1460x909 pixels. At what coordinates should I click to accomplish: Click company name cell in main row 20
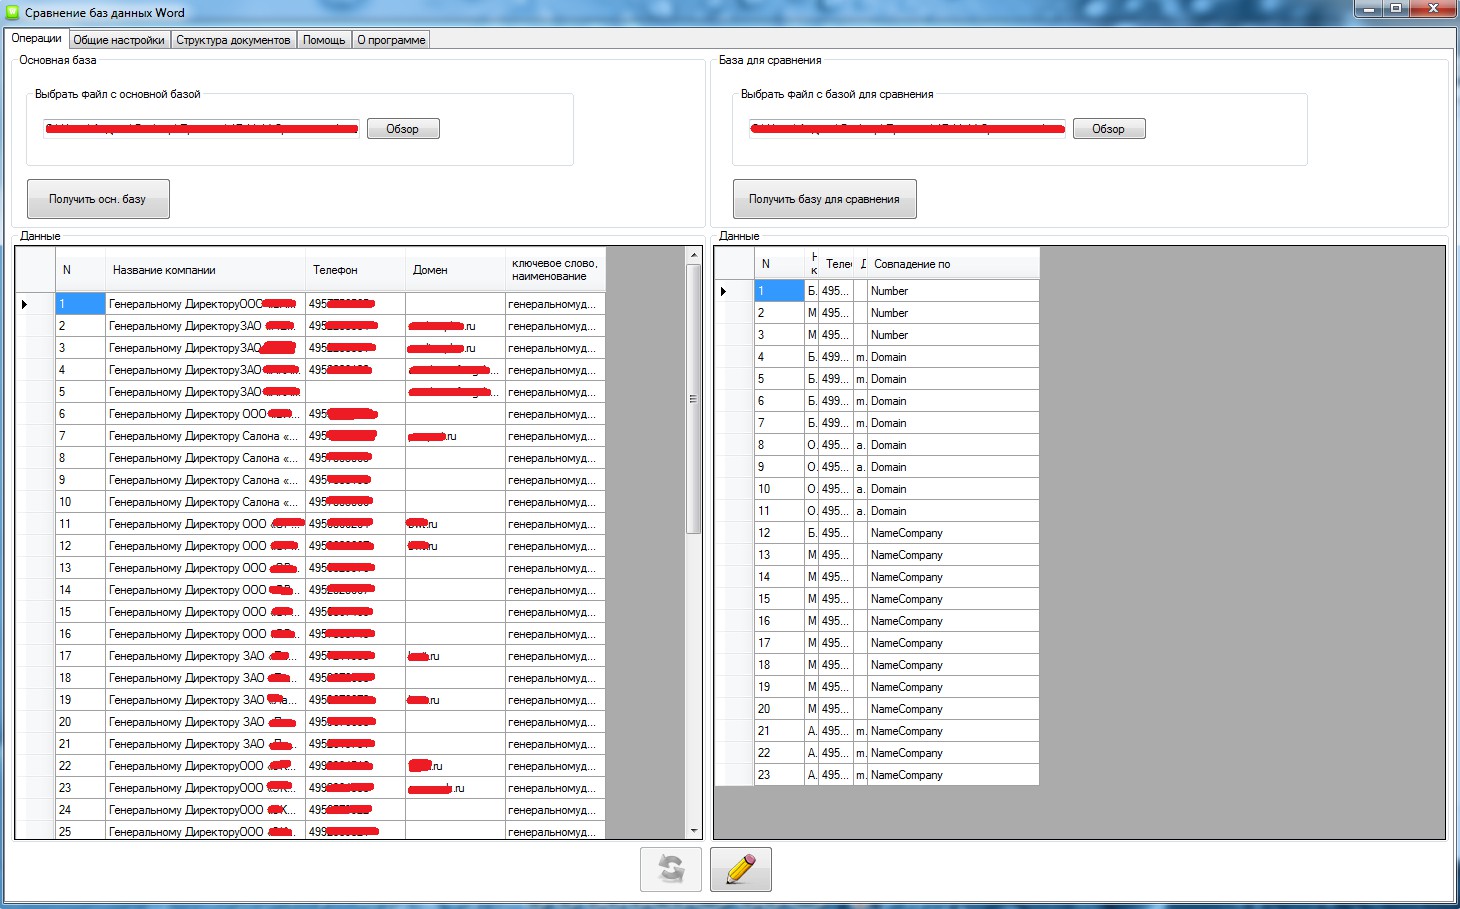click(x=205, y=722)
